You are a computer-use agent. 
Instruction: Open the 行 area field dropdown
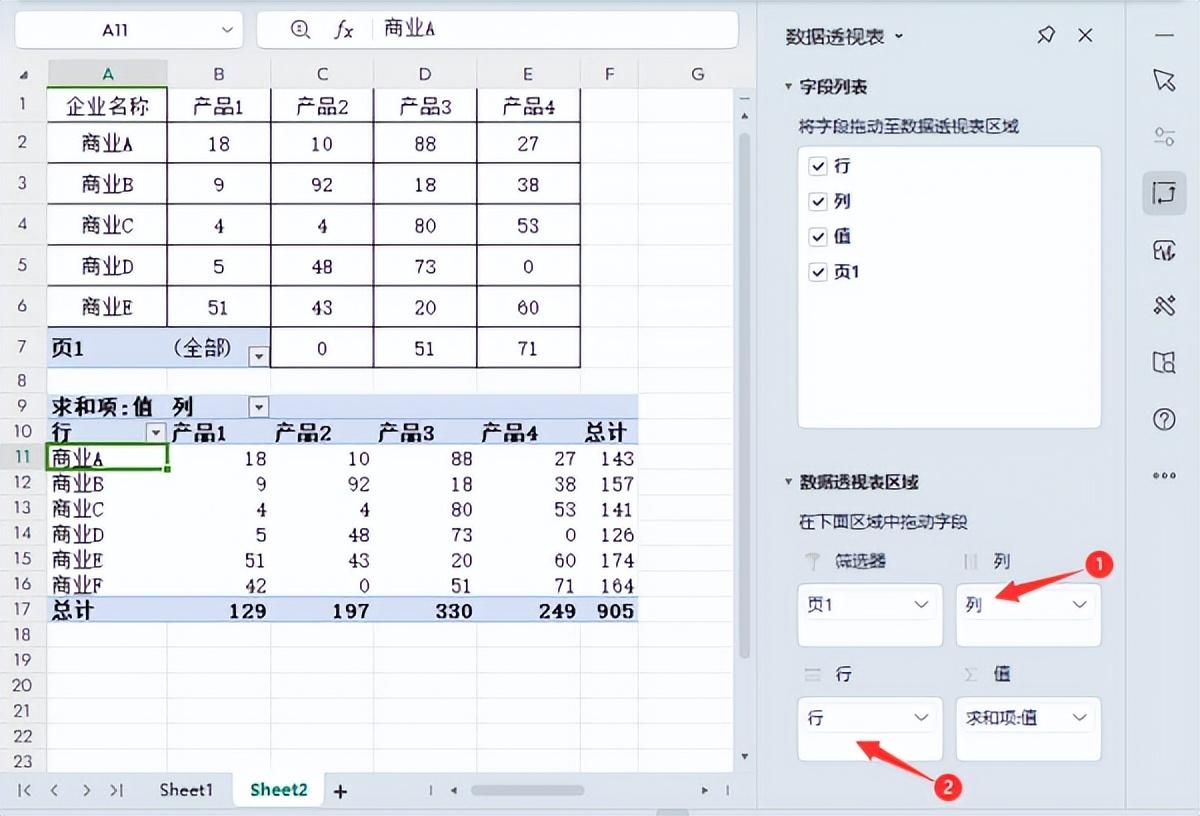[921, 718]
